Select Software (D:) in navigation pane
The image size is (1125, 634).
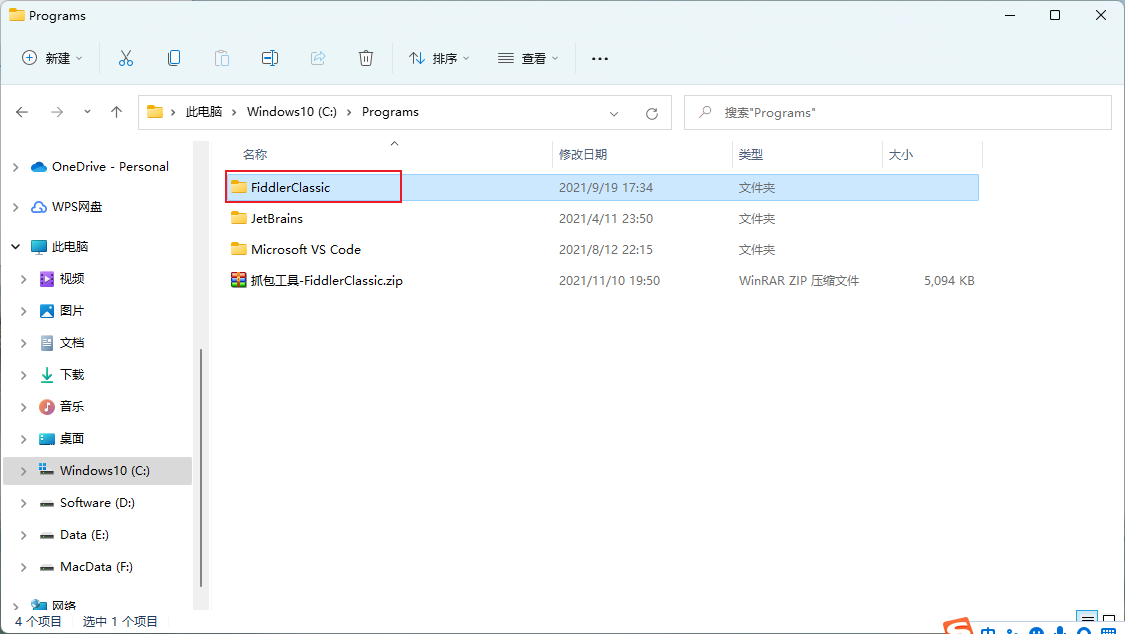97,503
